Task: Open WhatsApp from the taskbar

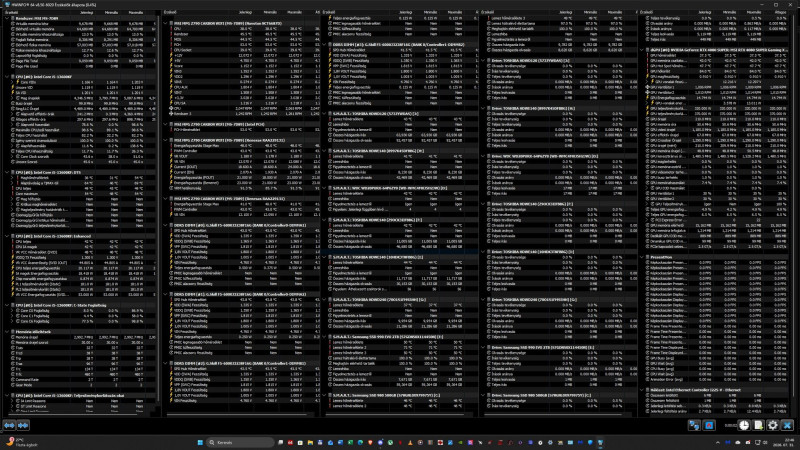Action: tap(390, 442)
